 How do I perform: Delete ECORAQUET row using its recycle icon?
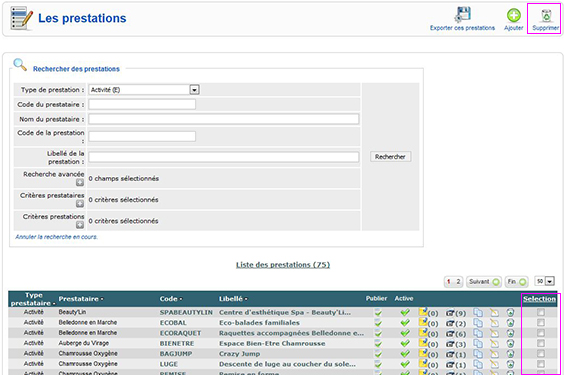(510, 333)
